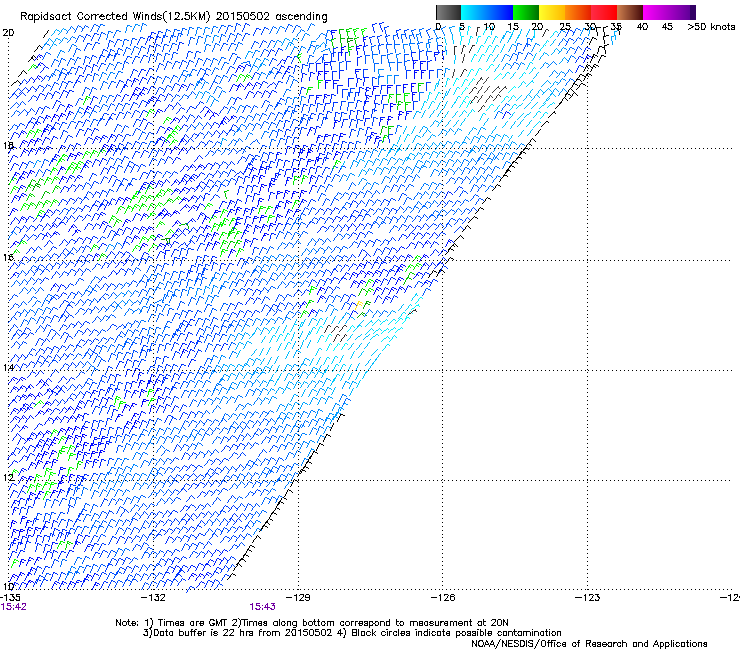Click the legend's '40' speed label
Viewport: 740px width, 650px height.
tap(642, 27)
